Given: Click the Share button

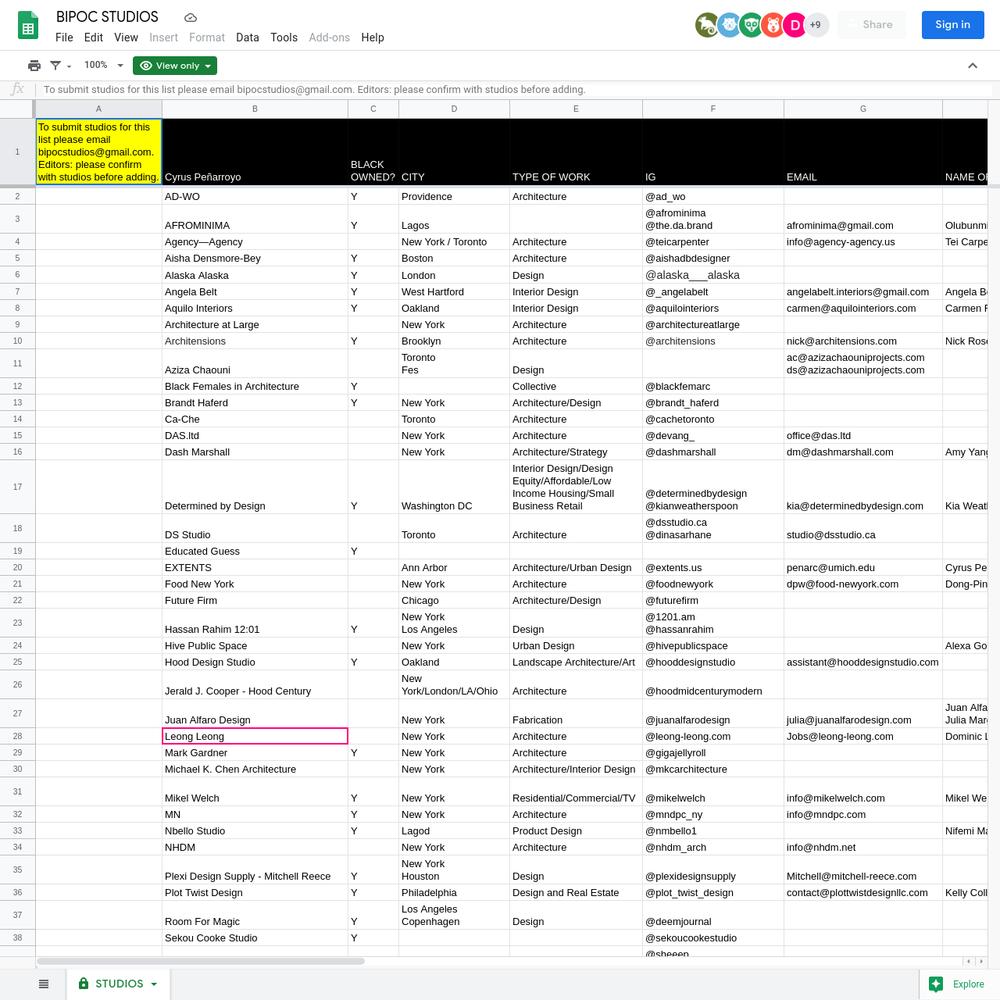Looking at the screenshot, I should pos(872,25).
